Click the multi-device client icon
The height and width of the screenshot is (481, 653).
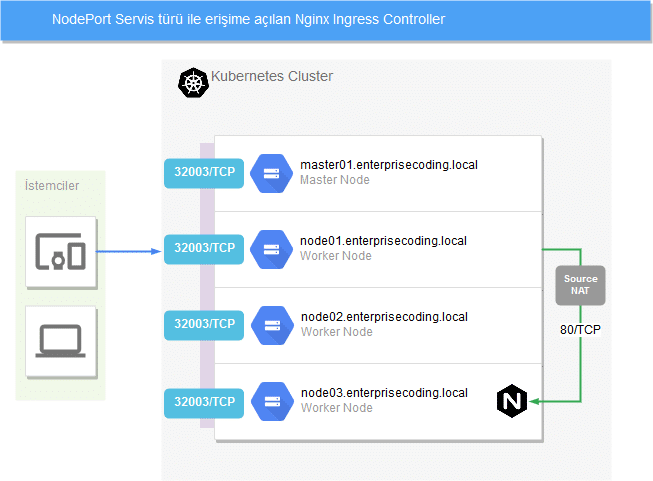61,252
